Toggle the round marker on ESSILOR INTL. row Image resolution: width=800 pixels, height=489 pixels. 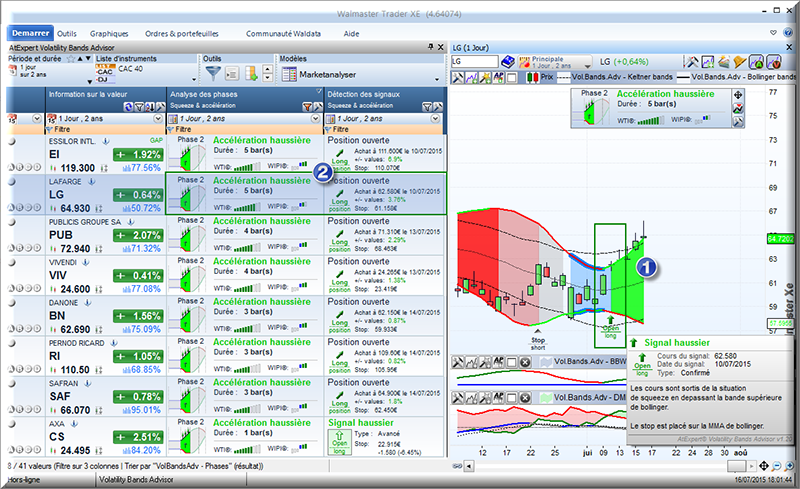tap(11, 142)
